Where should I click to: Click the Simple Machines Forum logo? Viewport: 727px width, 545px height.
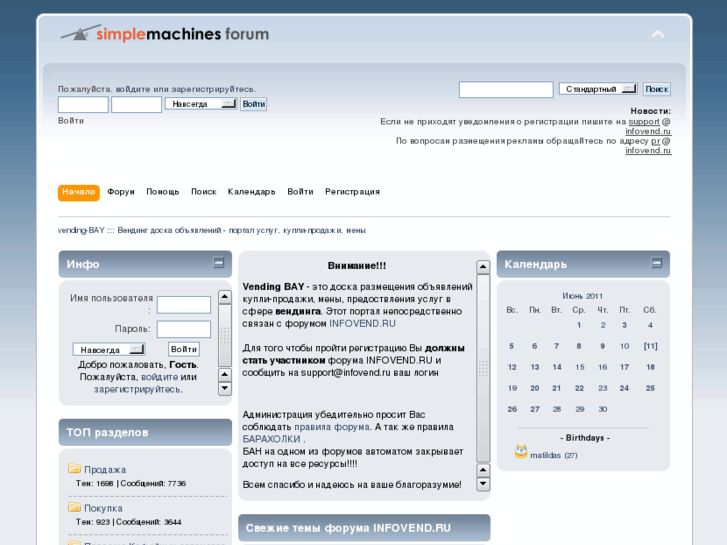pyautogui.click(x=165, y=34)
